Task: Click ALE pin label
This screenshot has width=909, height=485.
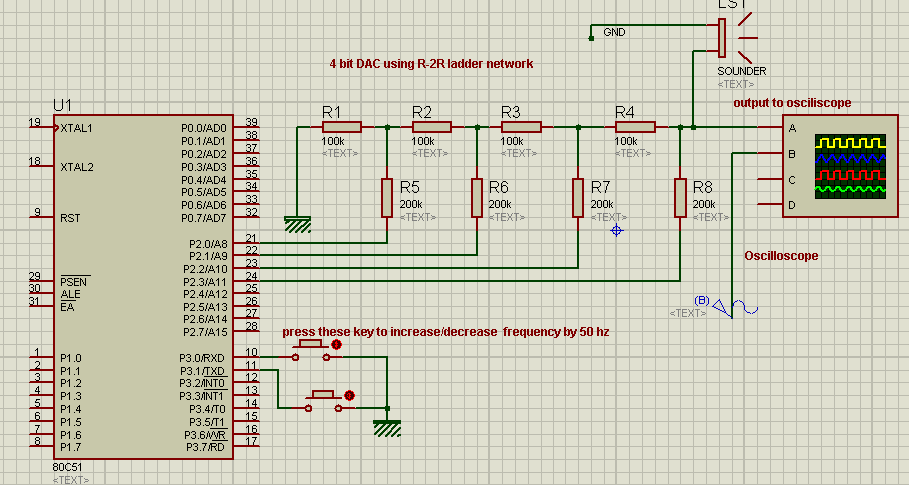Action: (70, 295)
